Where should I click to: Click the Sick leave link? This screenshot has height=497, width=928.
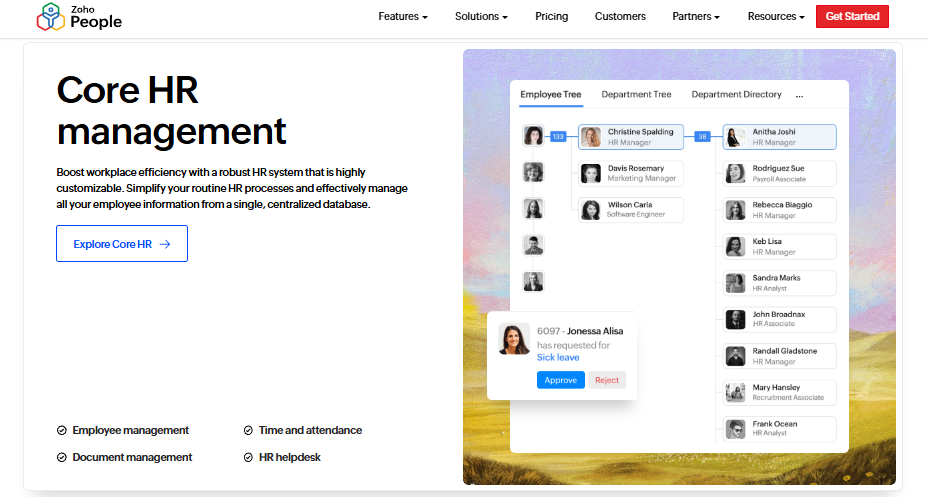pyautogui.click(x=558, y=357)
